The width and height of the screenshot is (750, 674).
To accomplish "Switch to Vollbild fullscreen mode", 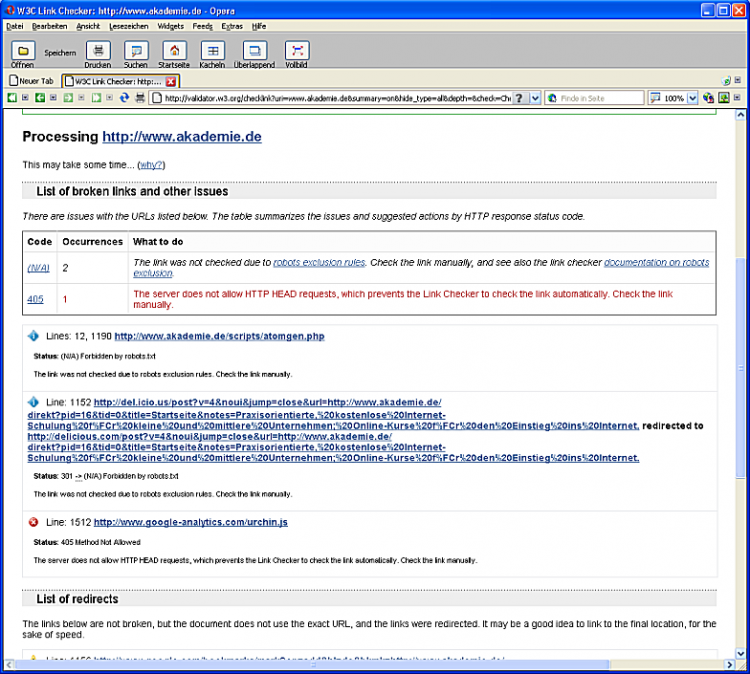I will pyautogui.click(x=297, y=51).
